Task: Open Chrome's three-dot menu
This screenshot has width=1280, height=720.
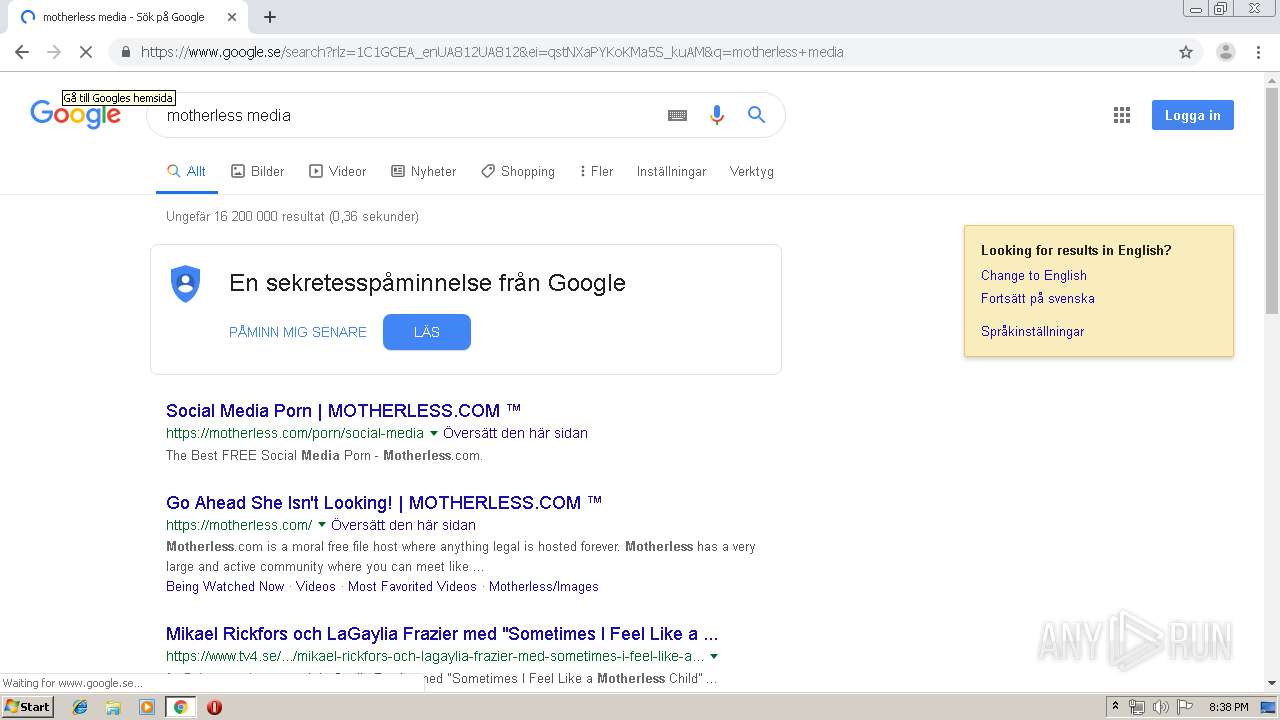Action: pos(1259,52)
